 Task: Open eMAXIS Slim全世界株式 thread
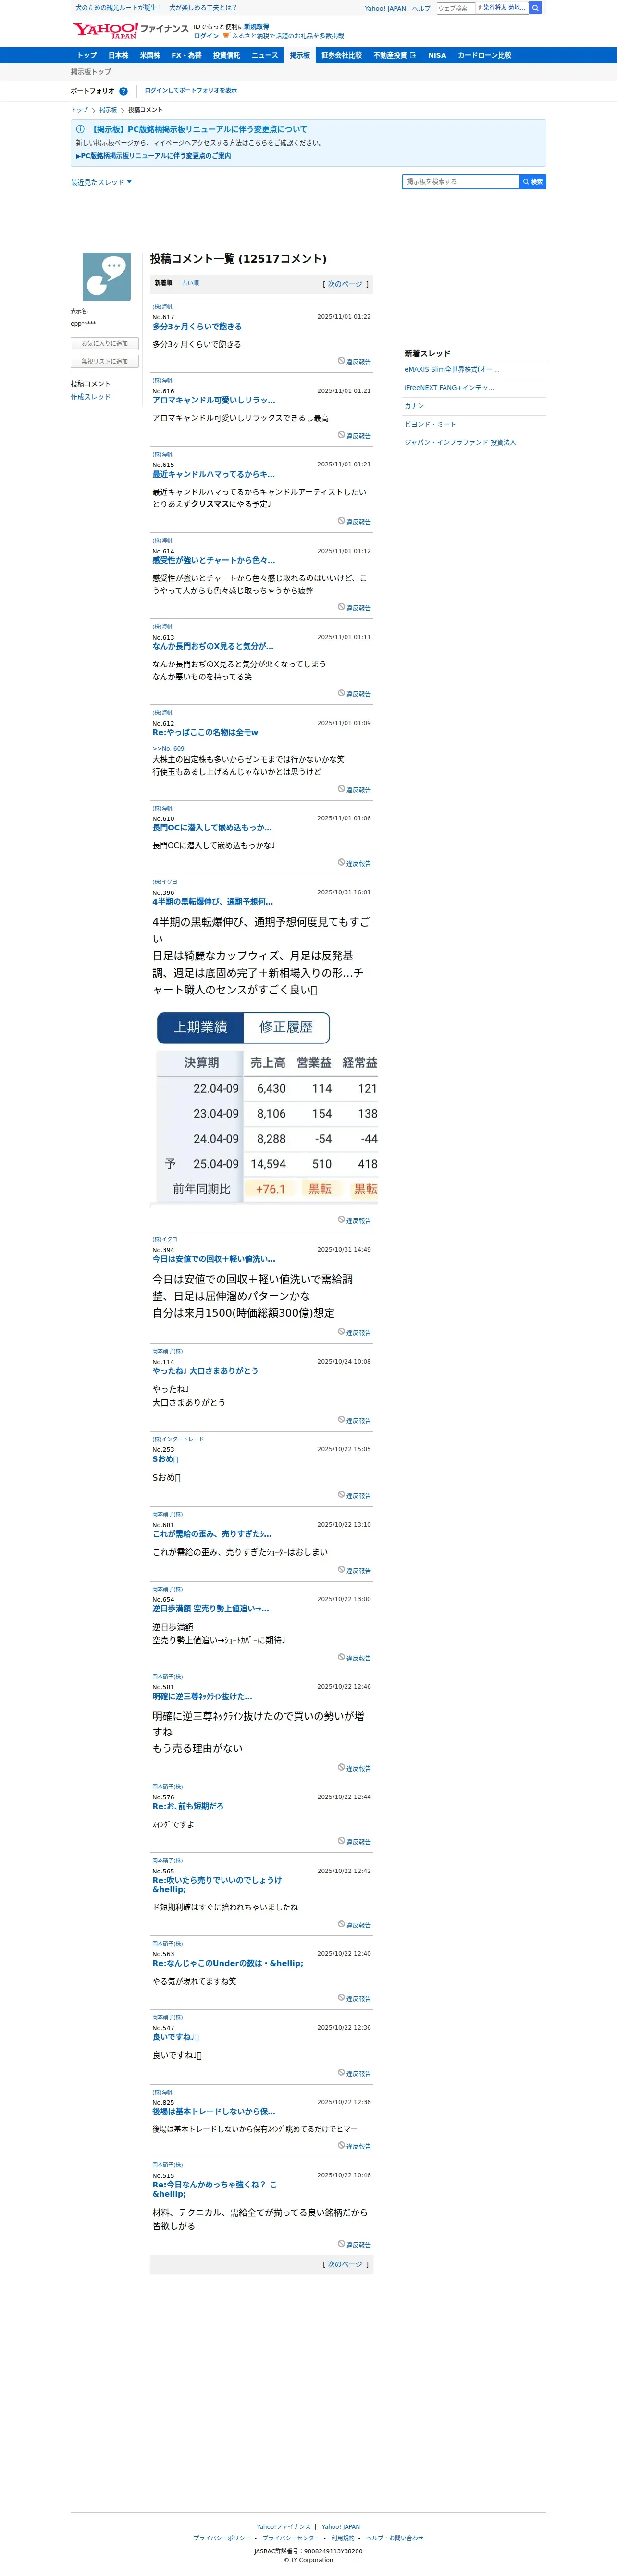pos(452,369)
